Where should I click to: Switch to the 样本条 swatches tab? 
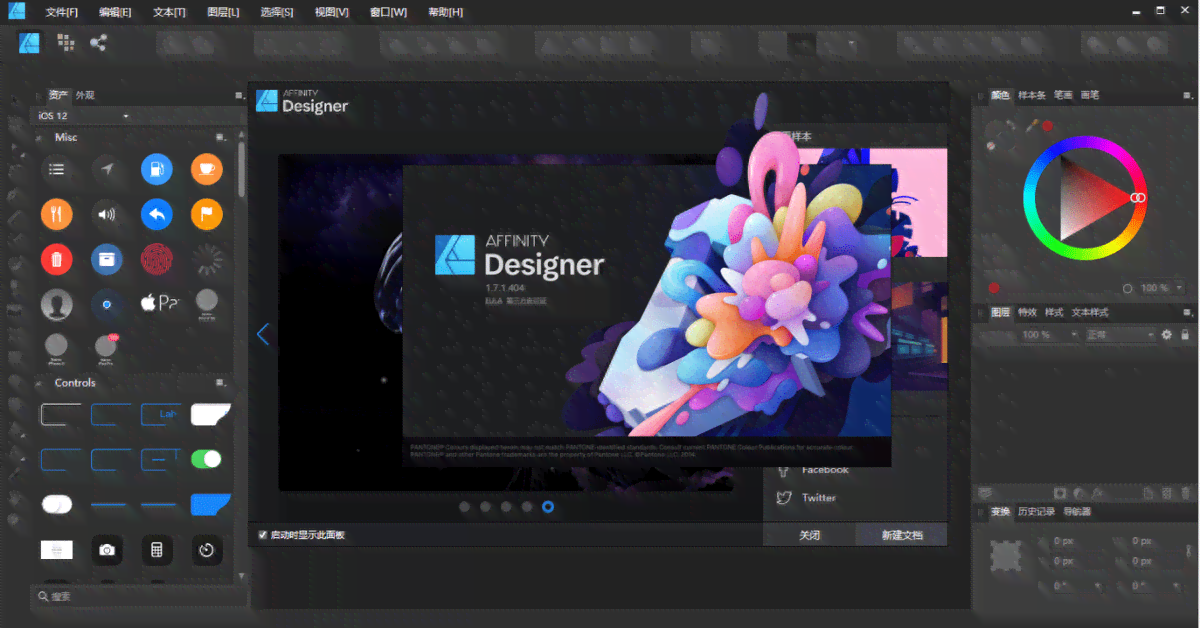pyautogui.click(x=1032, y=95)
